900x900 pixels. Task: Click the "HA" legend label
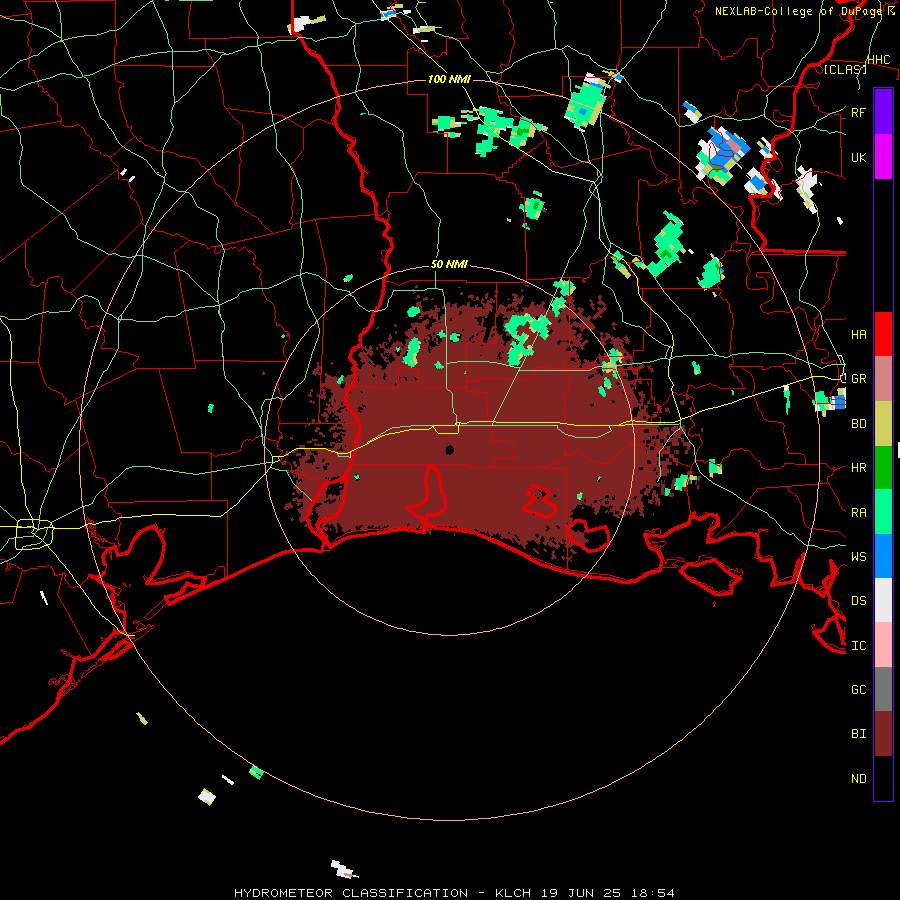(858, 335)
